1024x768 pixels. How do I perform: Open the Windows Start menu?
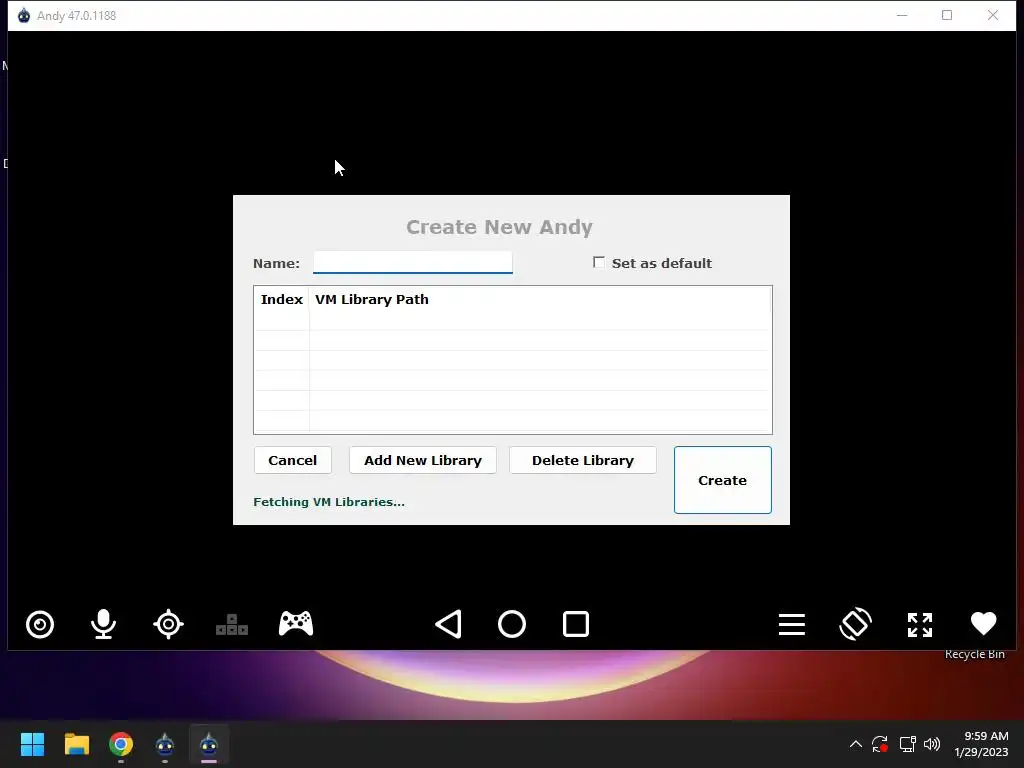[x=32, y=744]
